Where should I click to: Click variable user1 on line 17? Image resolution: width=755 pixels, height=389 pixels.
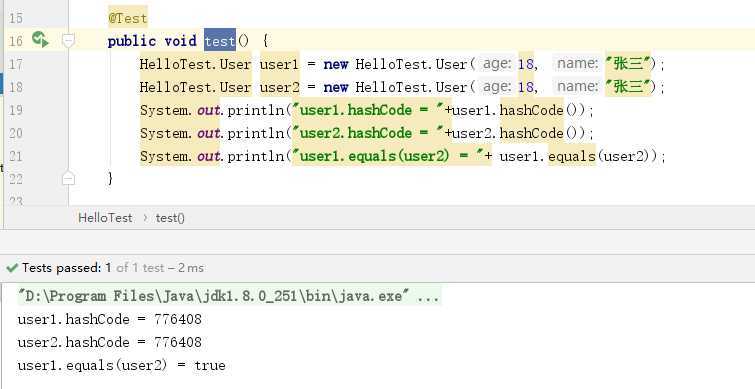pyautogui.click(x=280, y=64)
